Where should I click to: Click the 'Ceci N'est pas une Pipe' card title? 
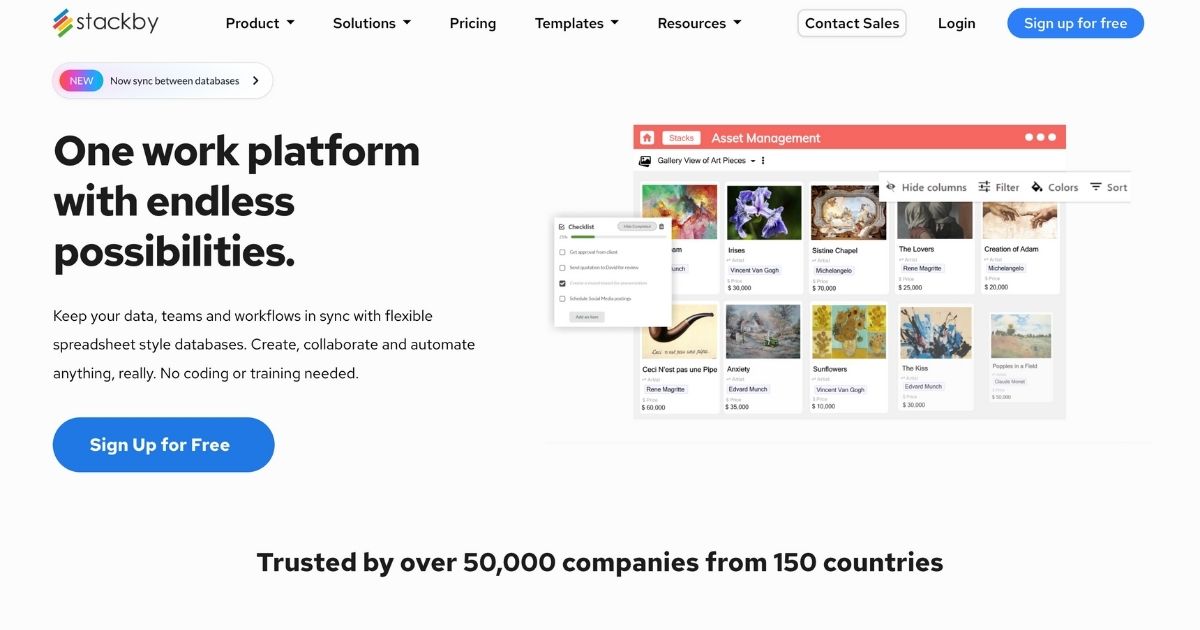[x=680, y=369]
